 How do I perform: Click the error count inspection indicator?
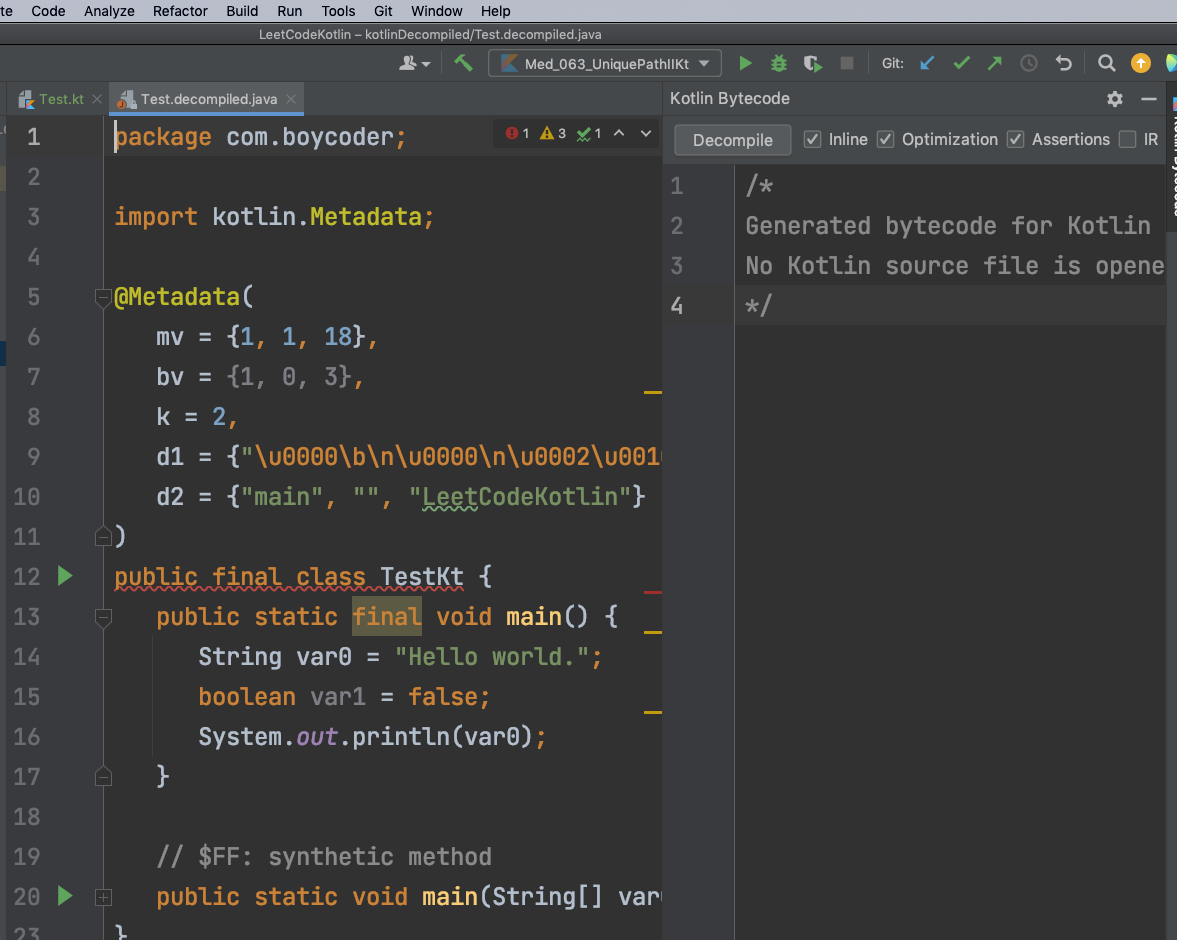[x=517, y=133]
